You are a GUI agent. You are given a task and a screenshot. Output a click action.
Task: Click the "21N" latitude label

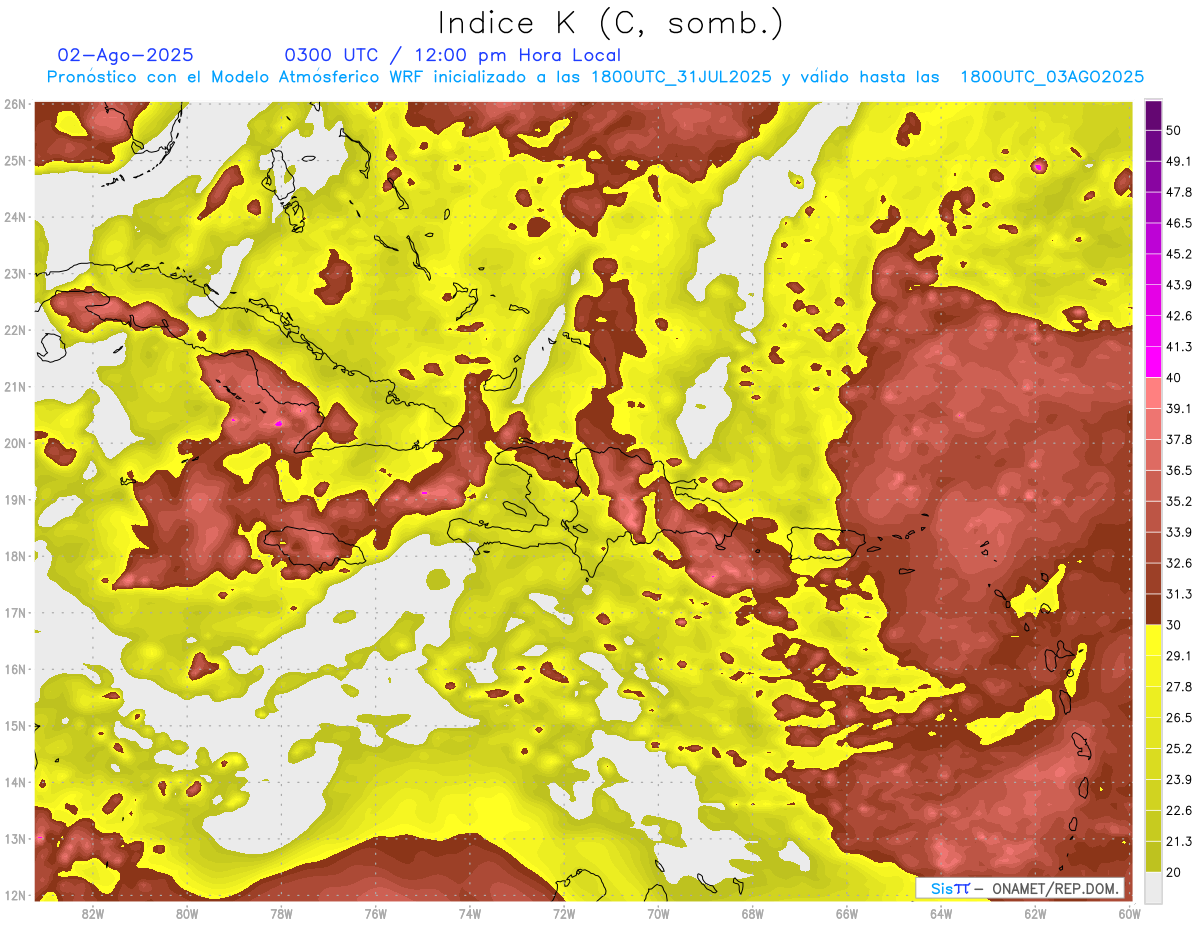[15, 387]
